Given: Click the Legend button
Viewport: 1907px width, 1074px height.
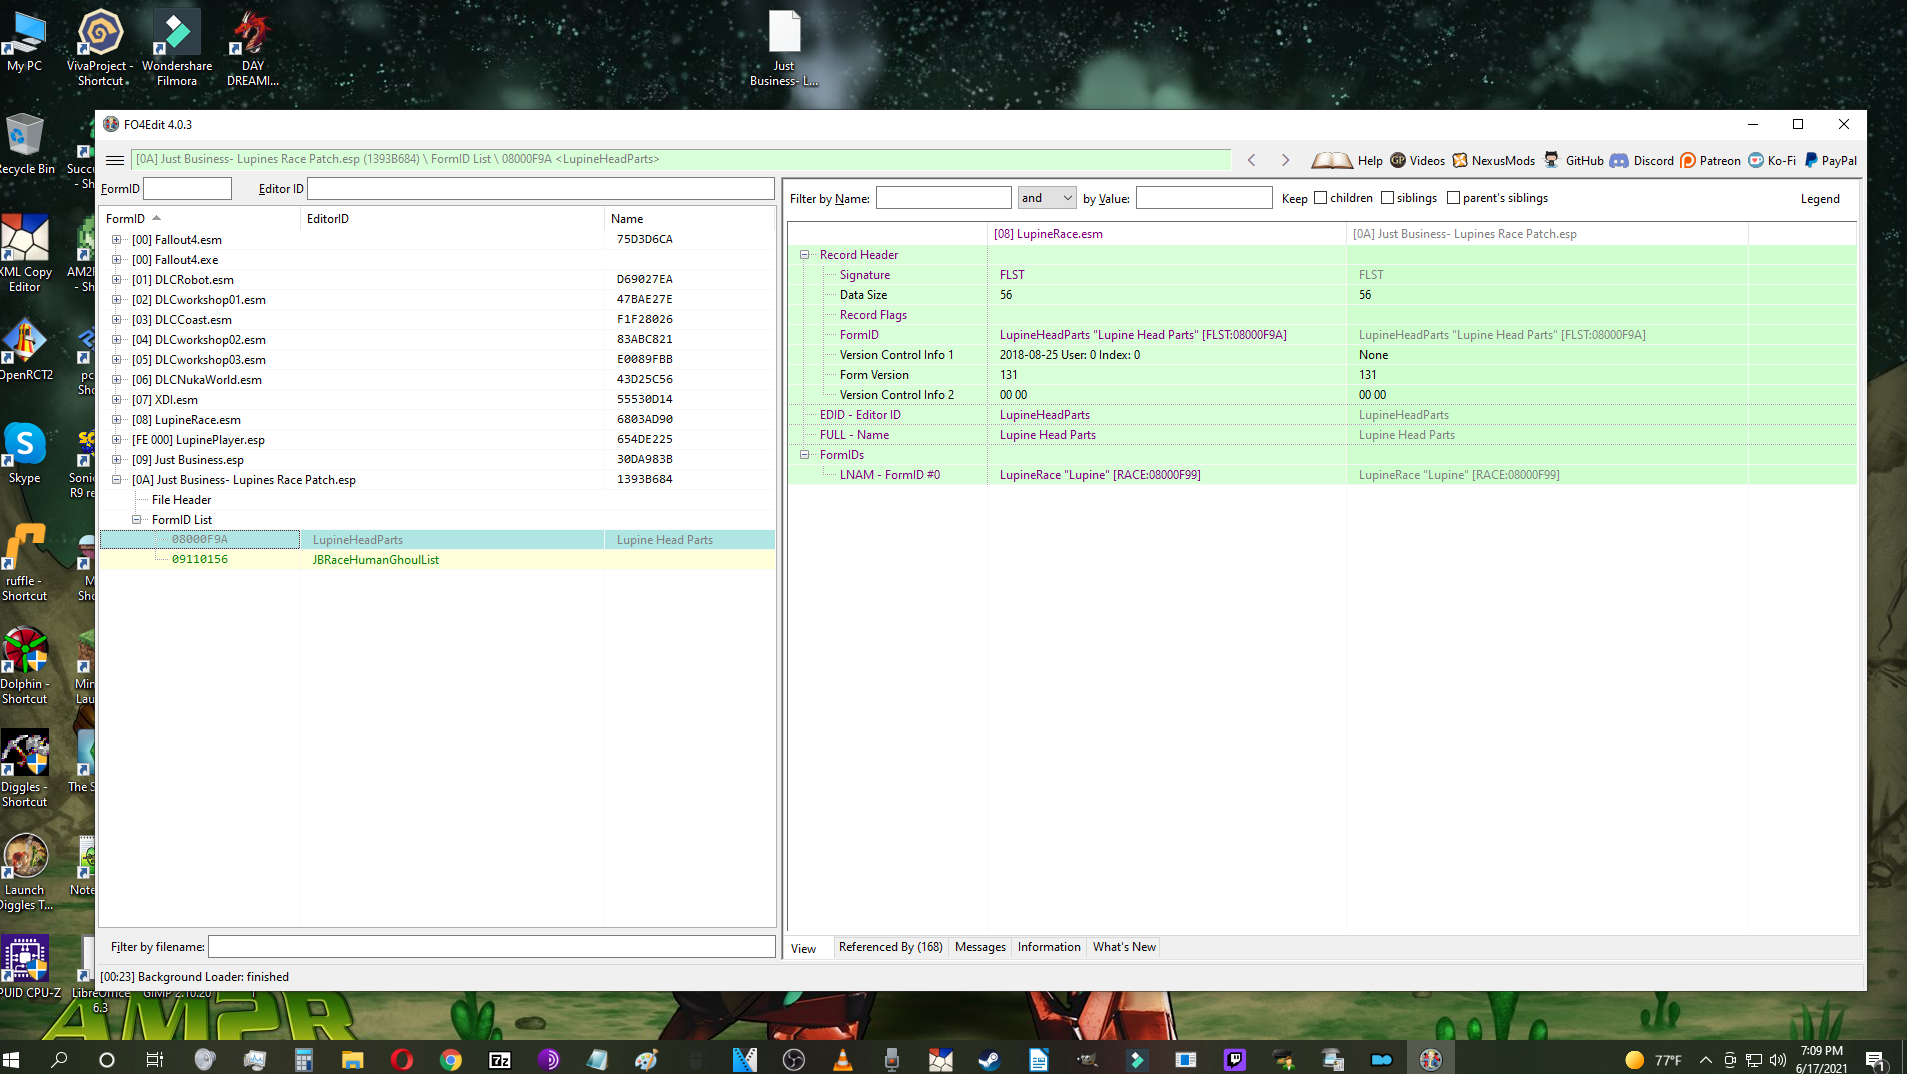Looking at the screenshot, I should pos(1820,199).
